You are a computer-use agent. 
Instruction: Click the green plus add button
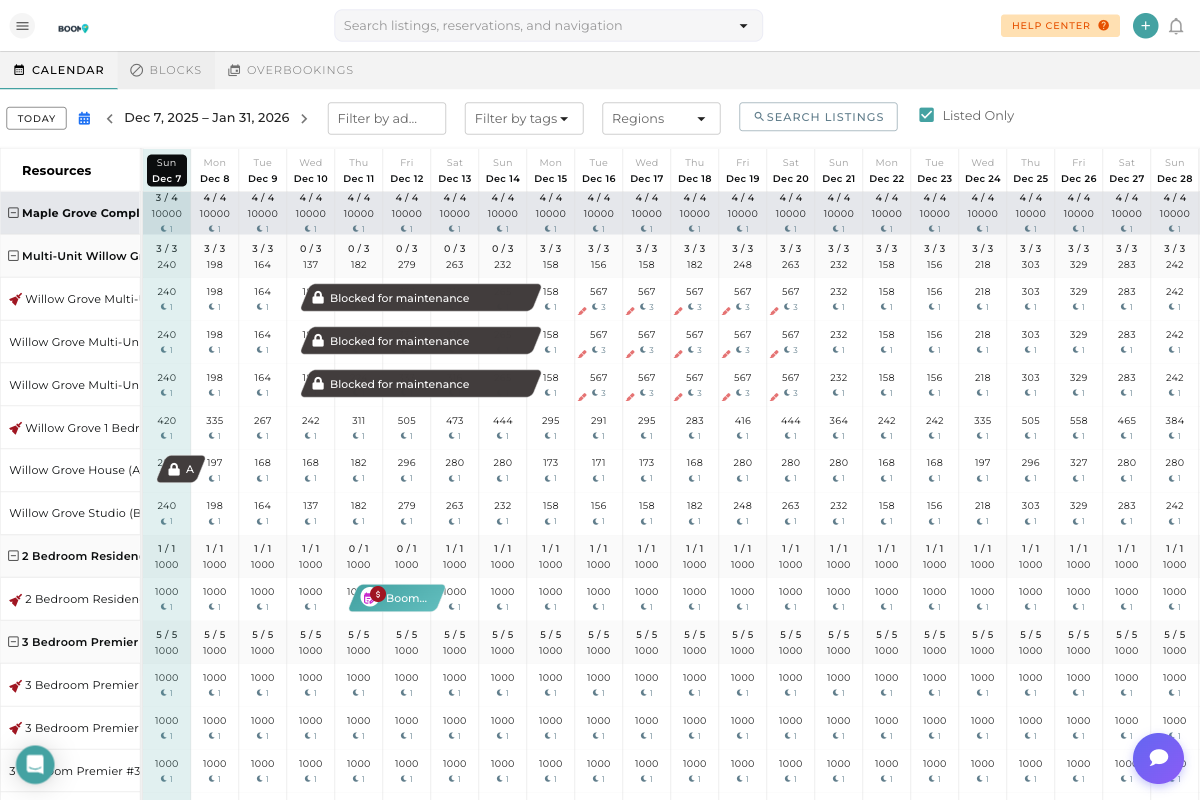click(1145, 26)
